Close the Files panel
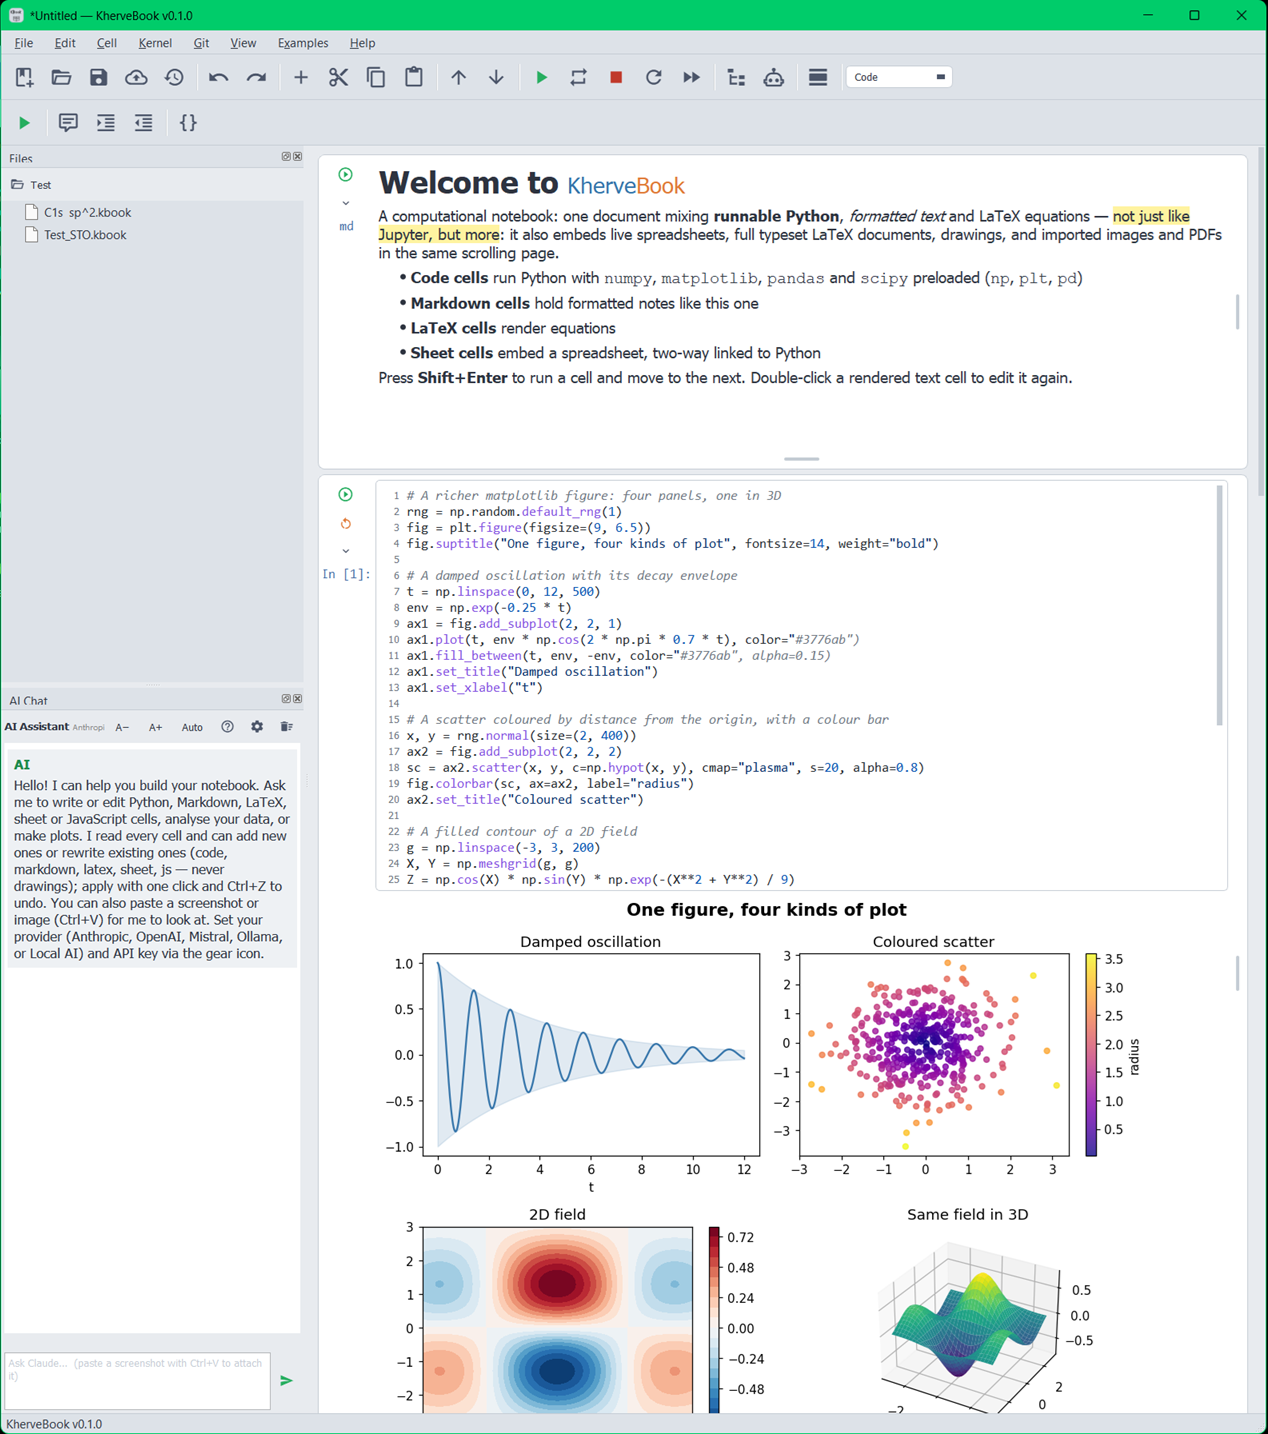Screen dimensions: 1268x1434 click(298, 157)
